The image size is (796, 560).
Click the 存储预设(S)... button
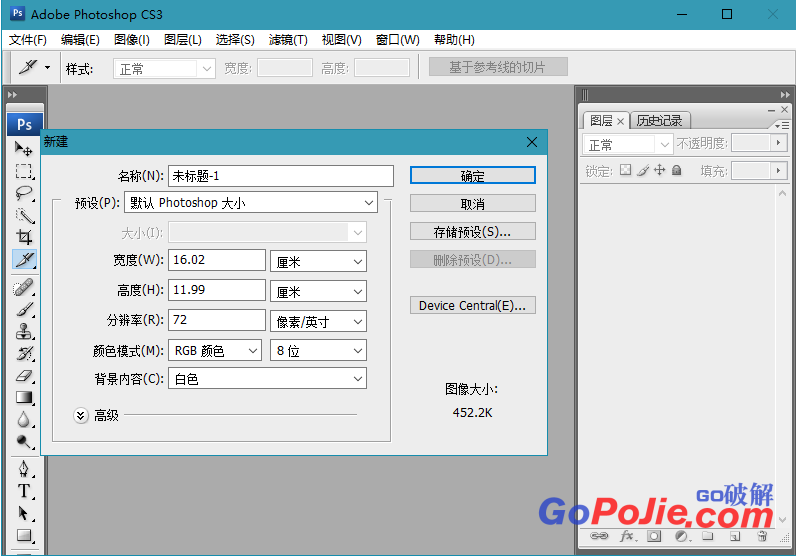tap(473, 232)
